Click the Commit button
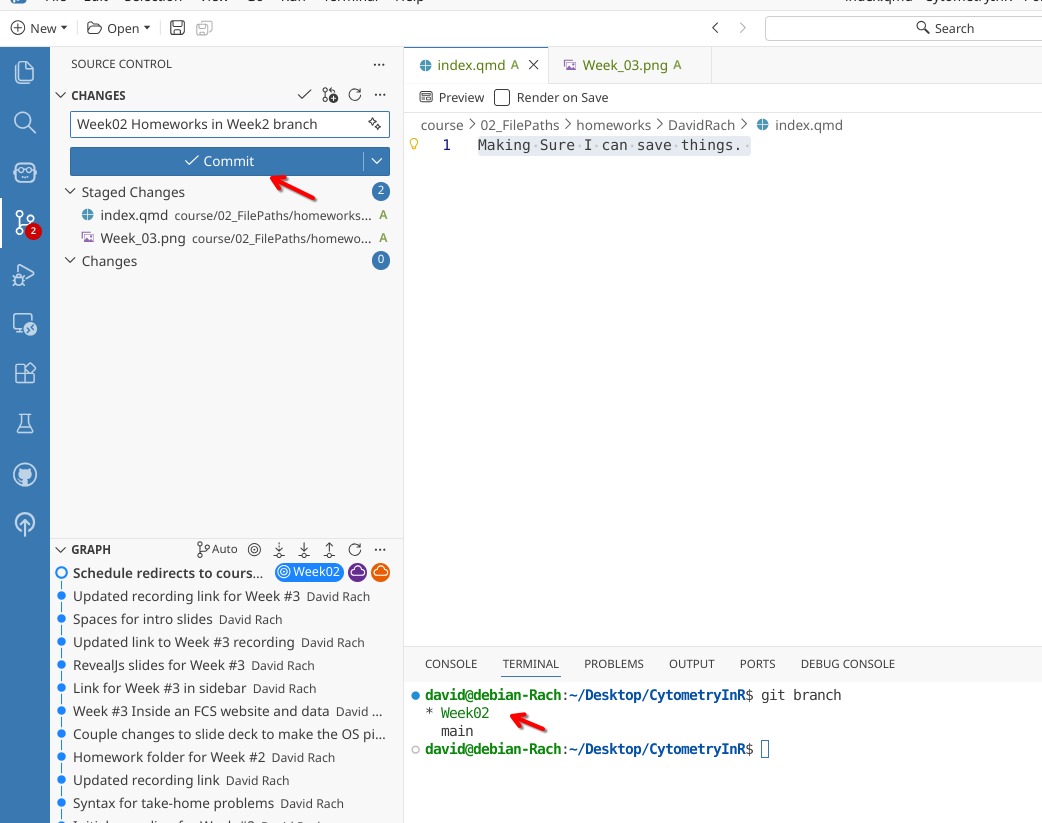1042x823 pixels. tap(218, 161)
